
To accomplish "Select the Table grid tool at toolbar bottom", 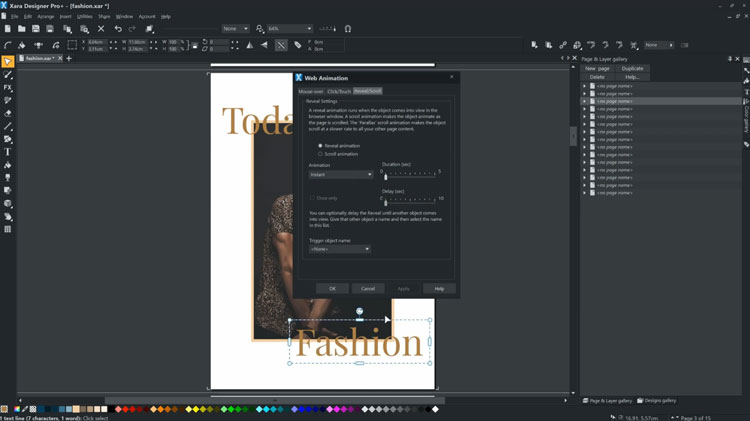I will (x=8, y=229).
